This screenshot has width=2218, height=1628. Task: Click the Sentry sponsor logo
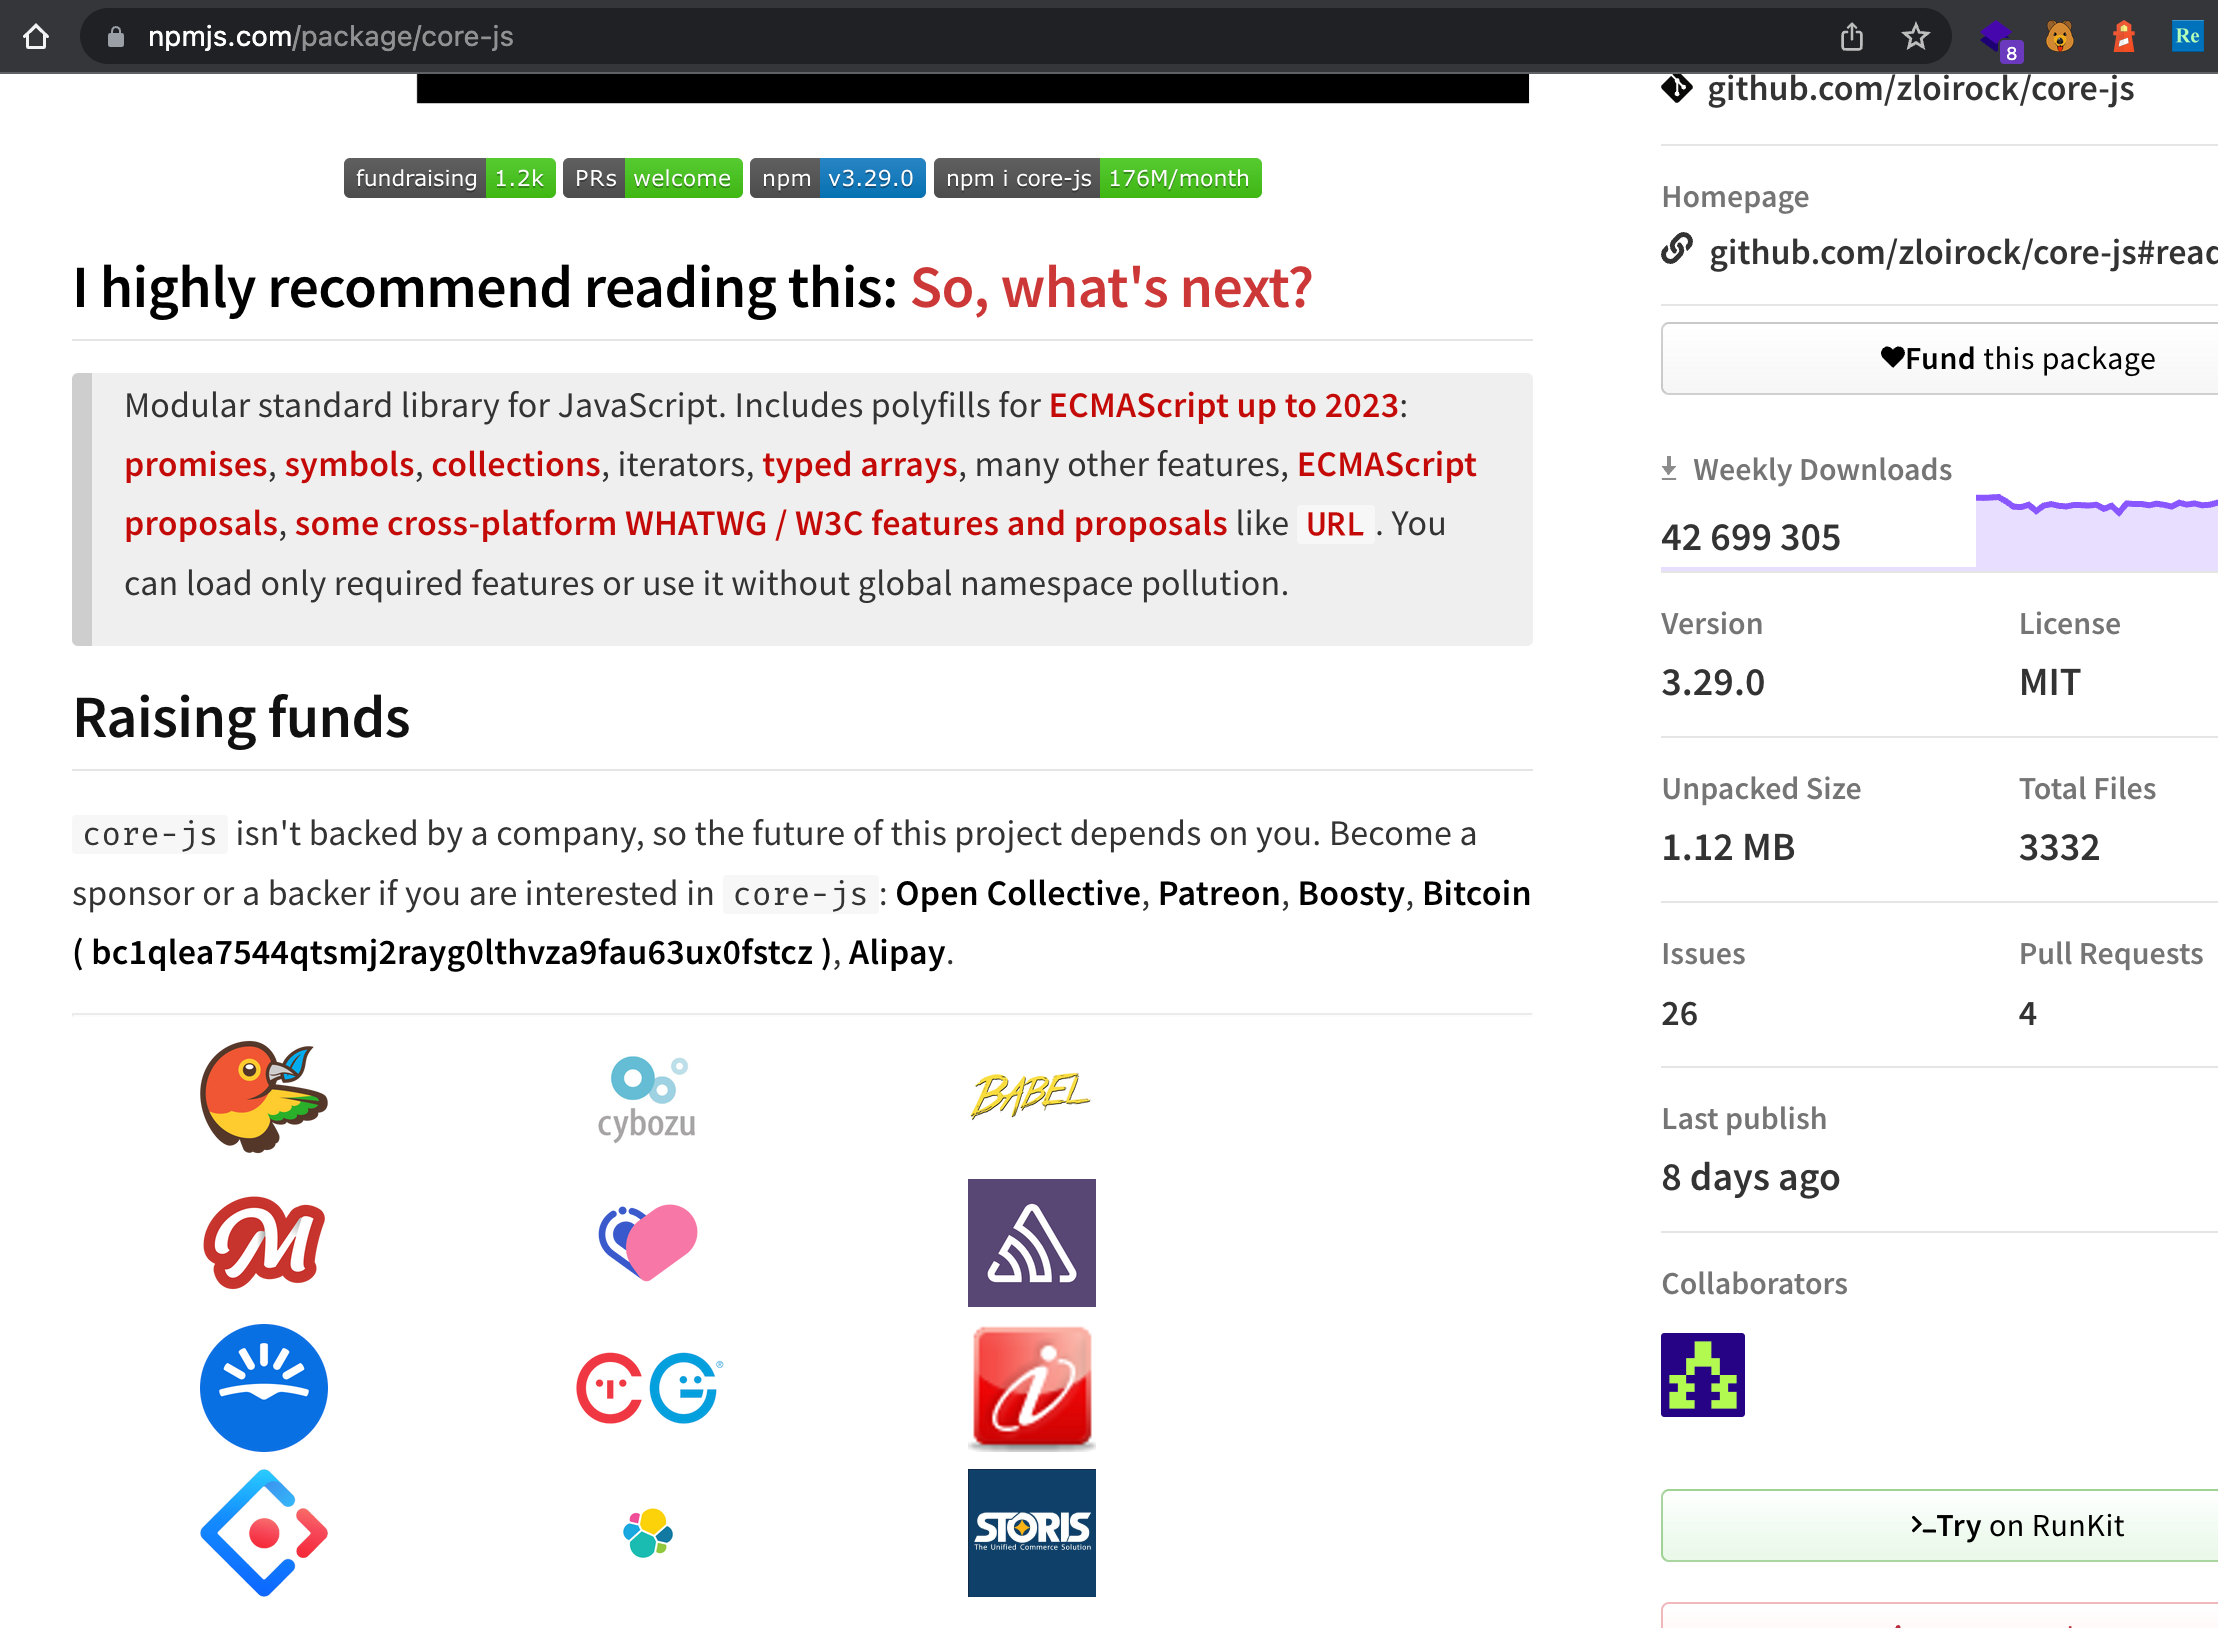pos(1031,1243)
